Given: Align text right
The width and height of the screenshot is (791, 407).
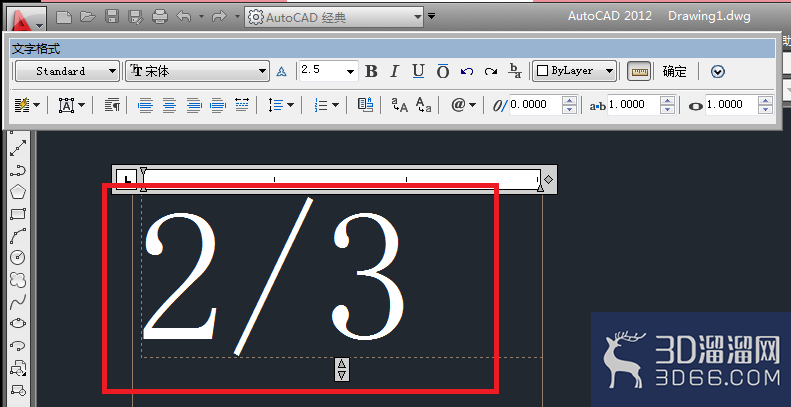Looking at the screenshot, I should pos(194,105).
